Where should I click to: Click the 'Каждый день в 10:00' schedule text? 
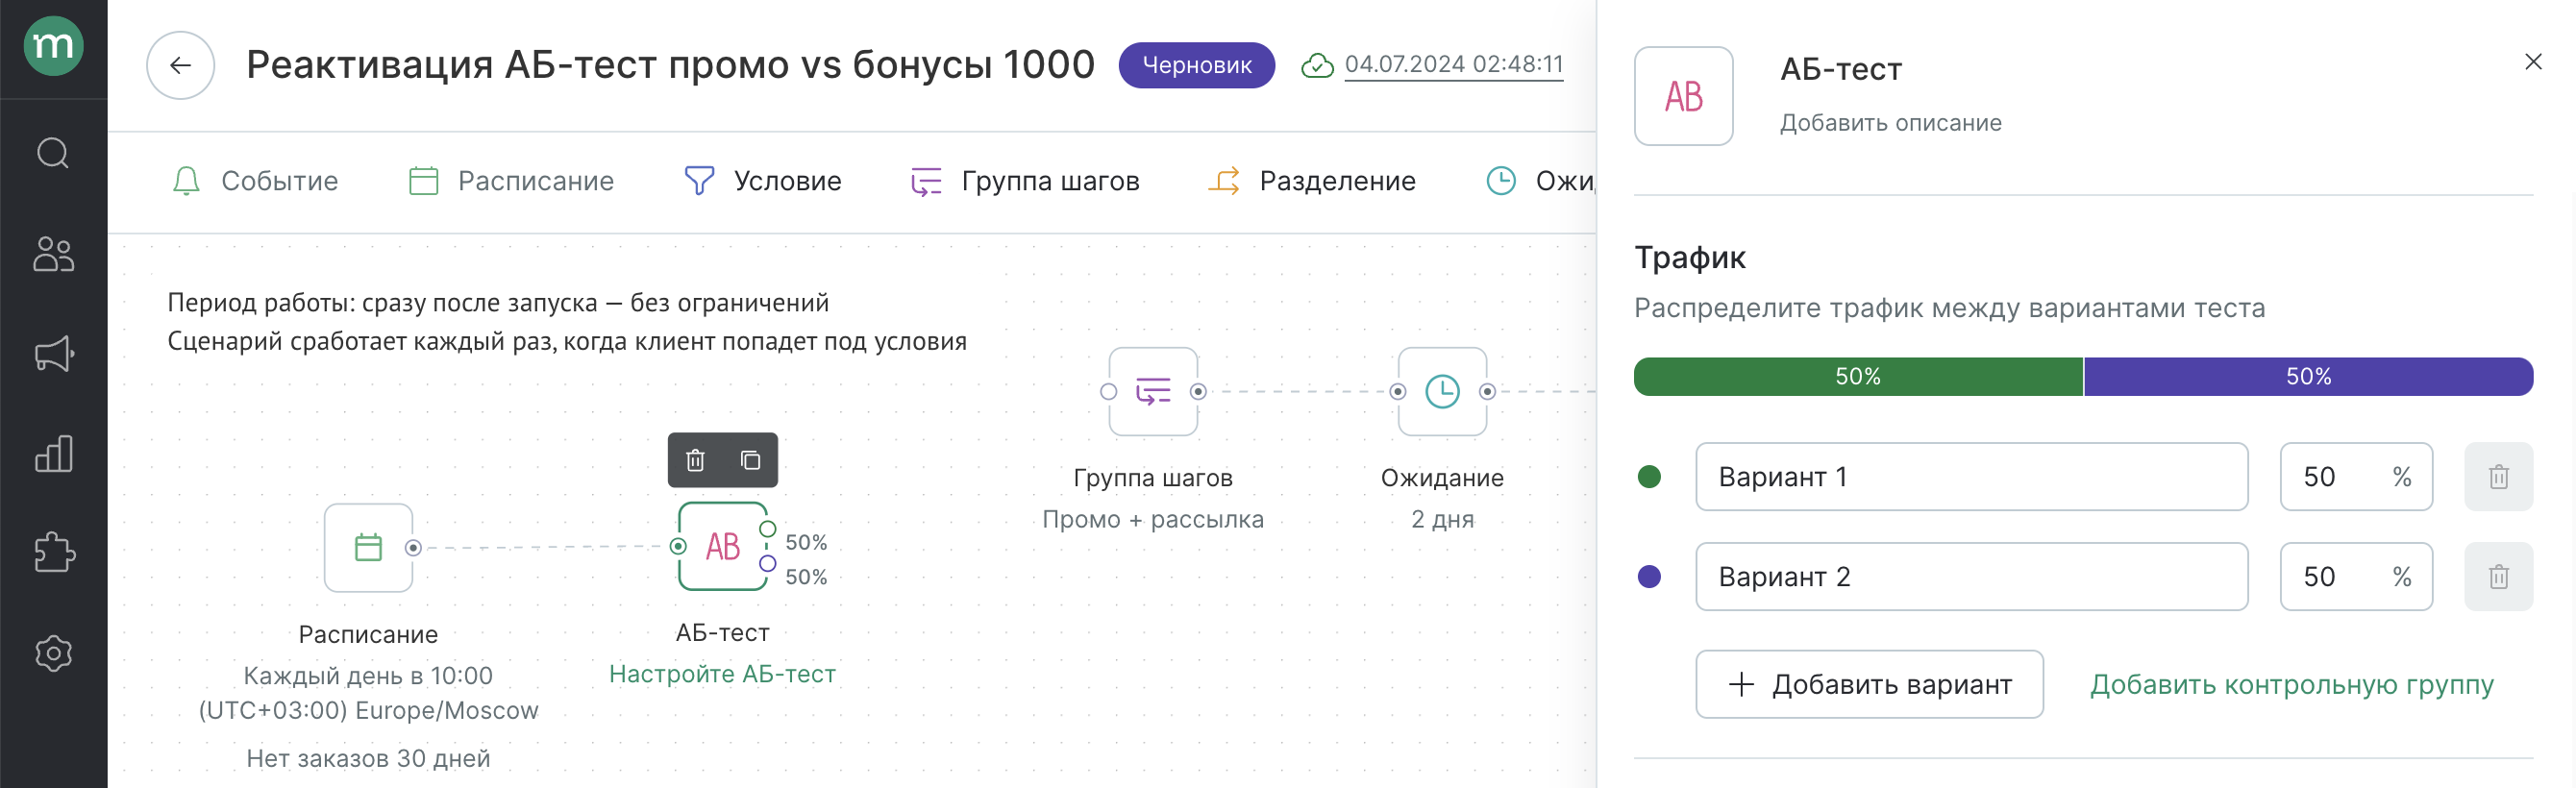point(368,676)
